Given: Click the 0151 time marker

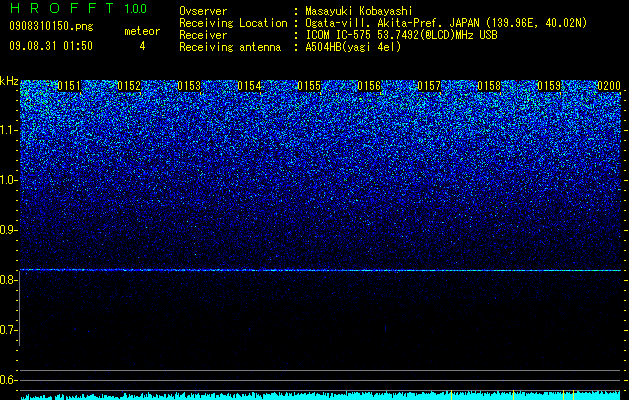Looking at the screenshot, I should 69,86.
